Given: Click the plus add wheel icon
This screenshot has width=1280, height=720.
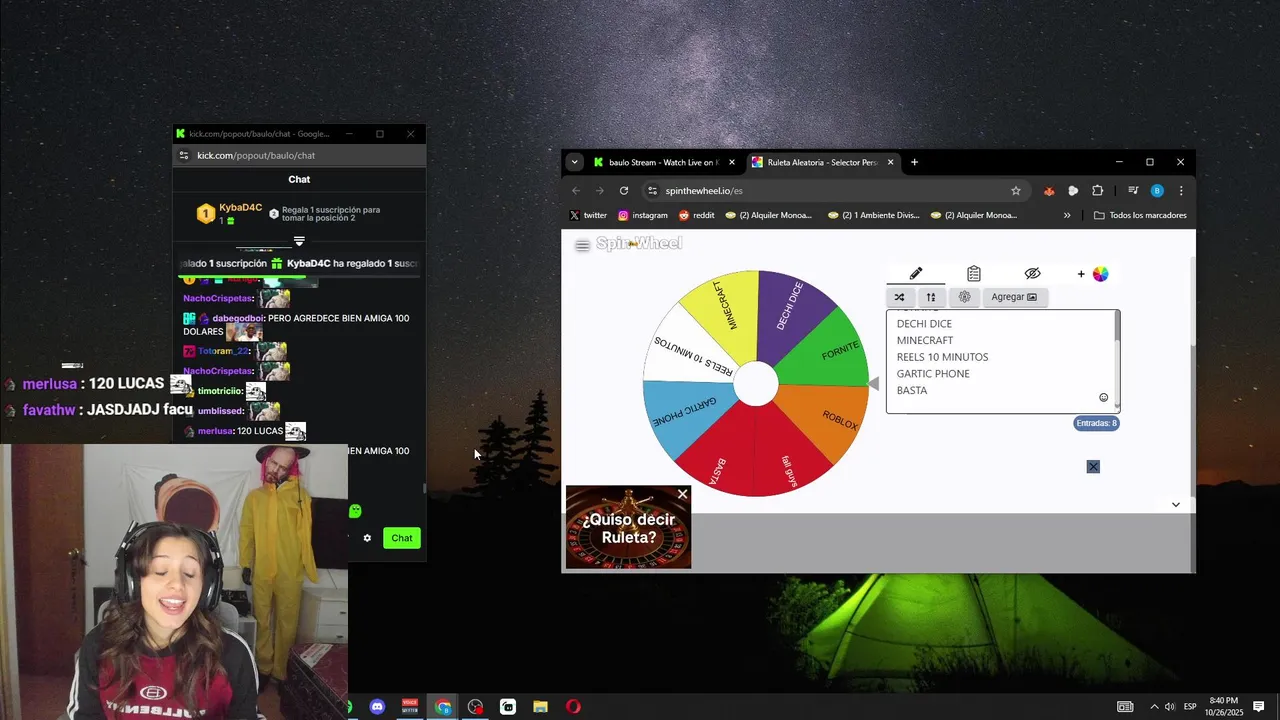Looking at the screenshot, I should (x=1081, y=274).
